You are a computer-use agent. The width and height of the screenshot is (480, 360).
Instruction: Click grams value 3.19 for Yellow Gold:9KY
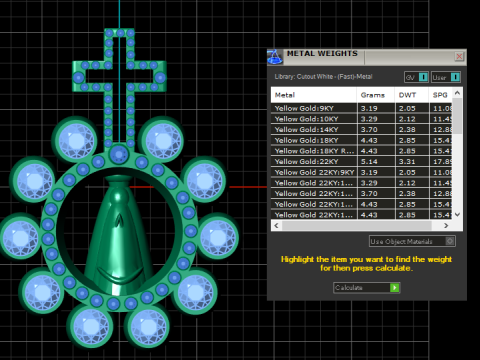[x=369, y=108]
